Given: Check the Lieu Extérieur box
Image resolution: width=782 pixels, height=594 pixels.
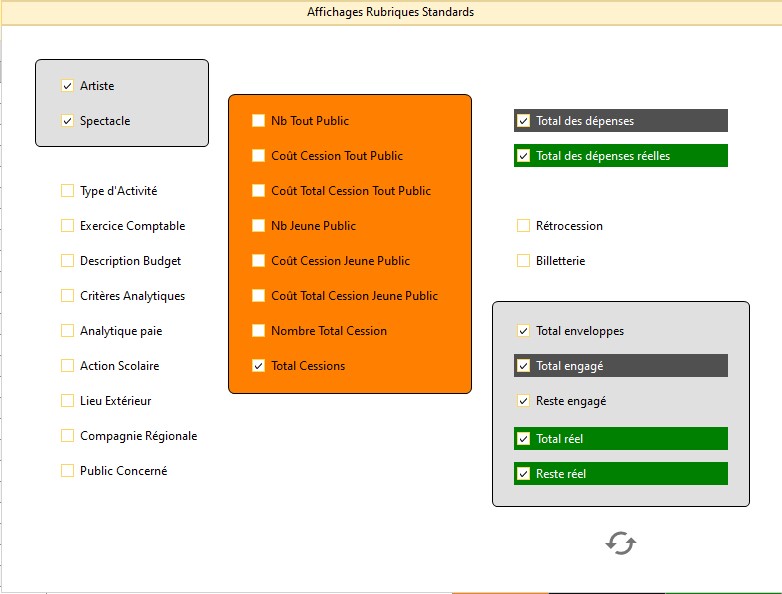Looking at the screenshot, I should coord(68,401).
